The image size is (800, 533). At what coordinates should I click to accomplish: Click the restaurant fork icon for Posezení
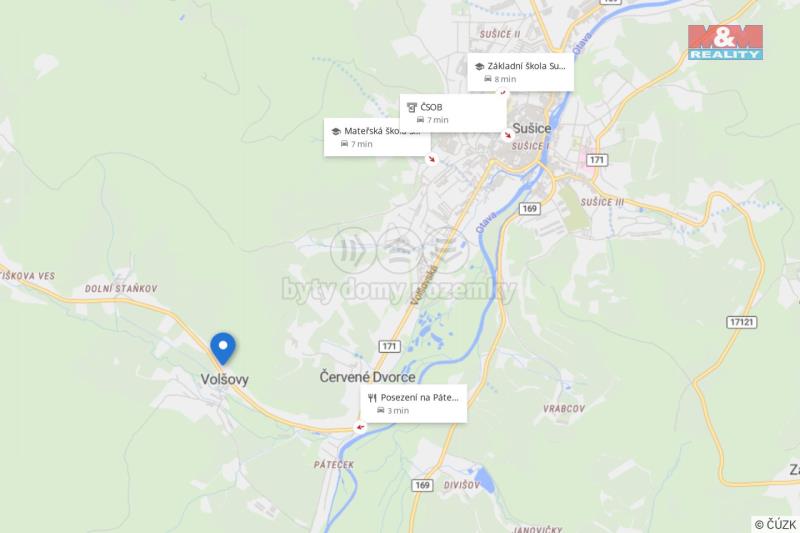[372, 398]
